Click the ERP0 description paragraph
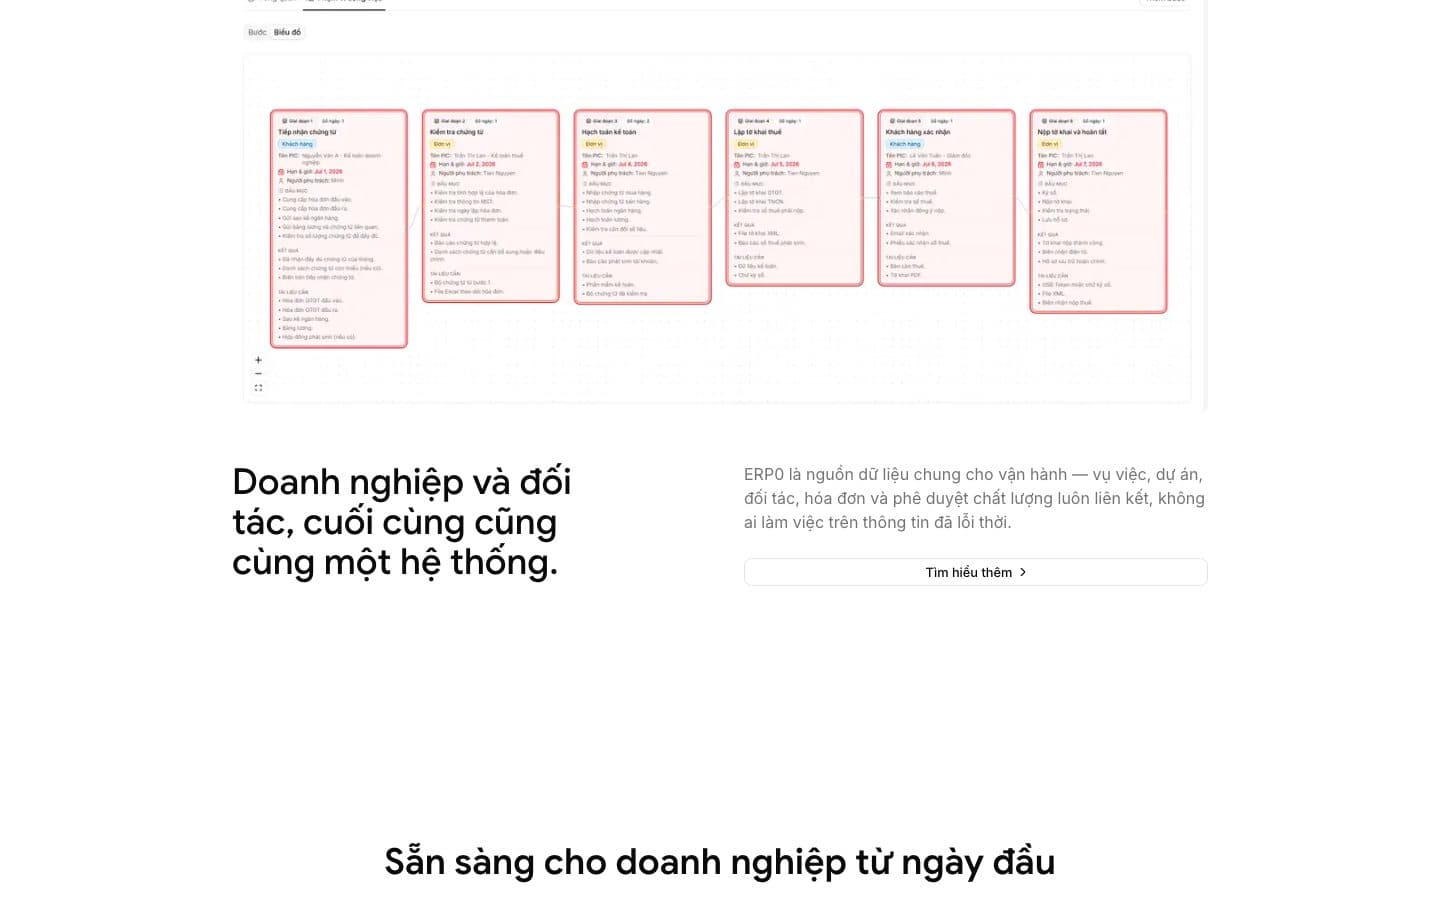 click(974, 498)
